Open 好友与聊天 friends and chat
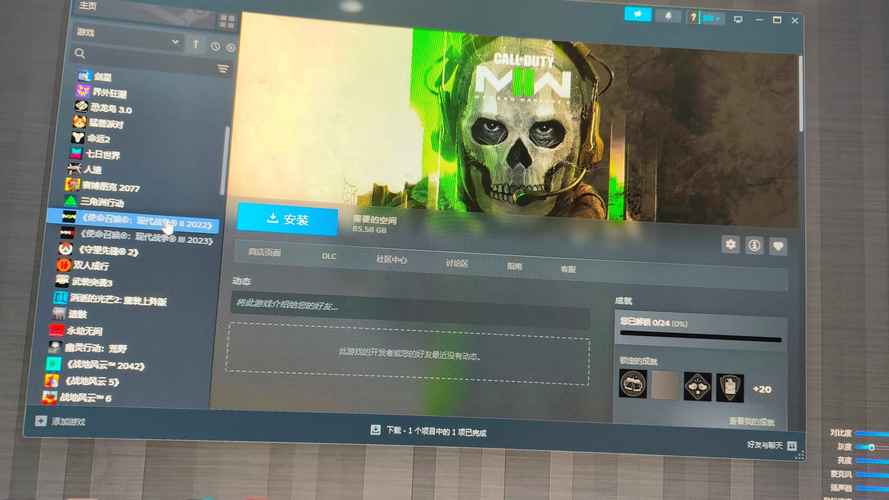 [x=772, y=445]
